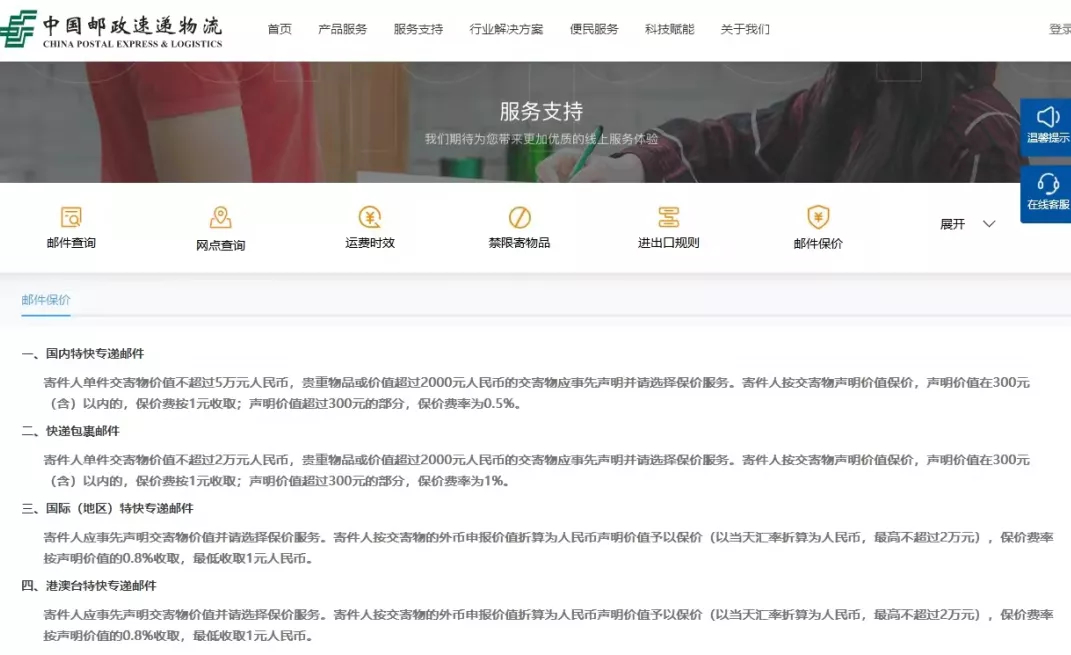Select the 邮件保价 content tab
The height and width of the screenshot is (655, 1071).
coord(46,300)
